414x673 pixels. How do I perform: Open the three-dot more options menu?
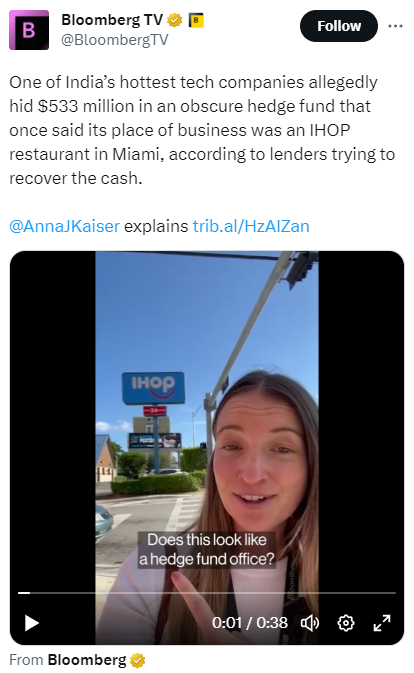[x=395, y=26]
